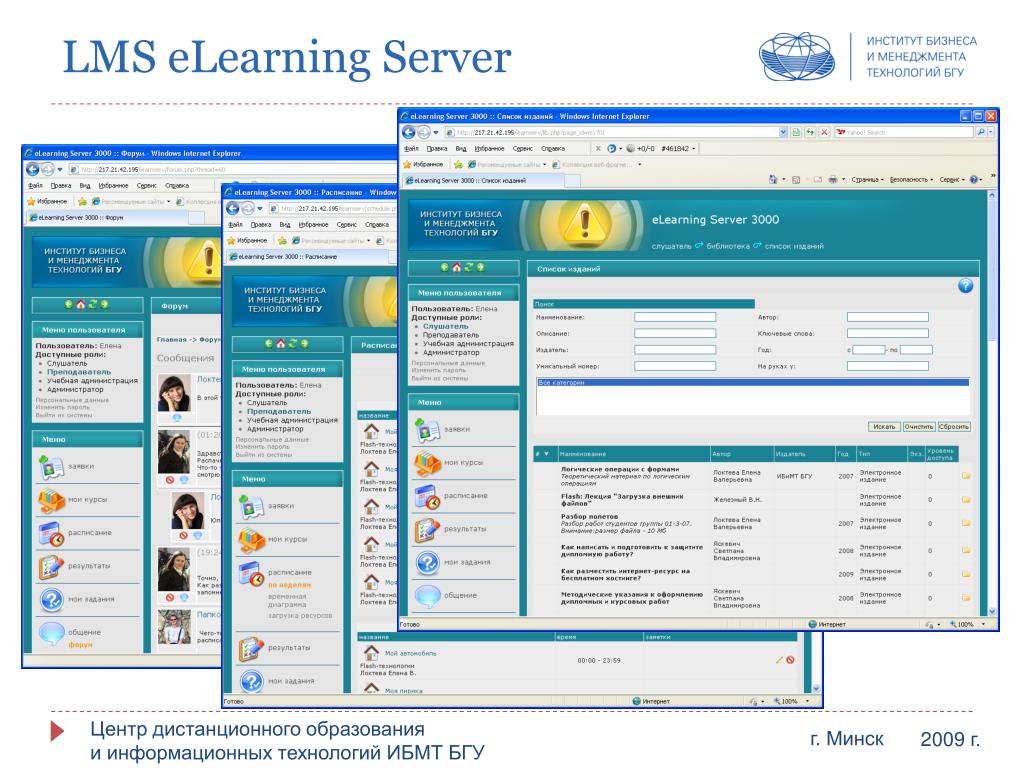The image size is (1024, 768).
Task: Open zoom 100% dropdown in Расписание status bar
Action: pos(808,701)
